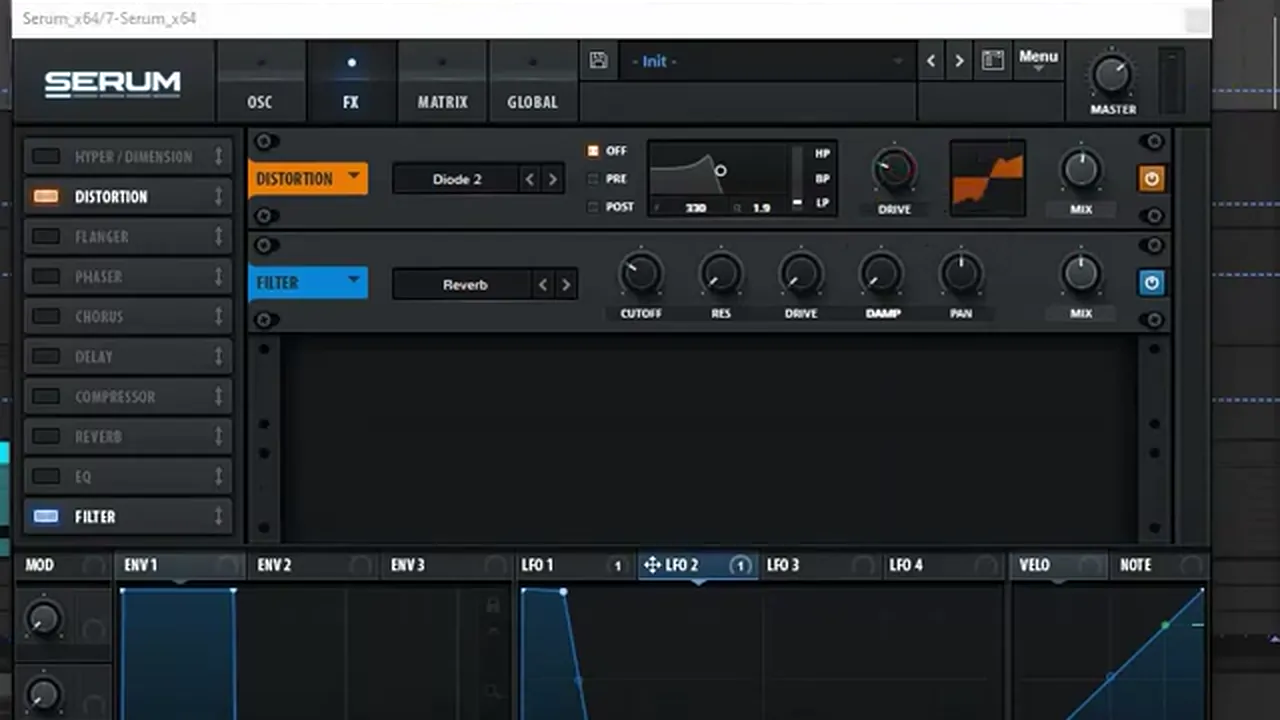1280x720 pixels.
Task: Click the filter RES knob
Action: point(720,274)
